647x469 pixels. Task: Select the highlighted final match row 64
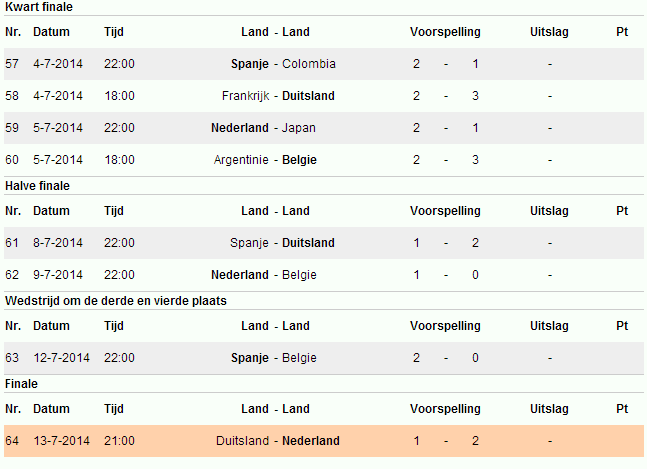point(324,441)
